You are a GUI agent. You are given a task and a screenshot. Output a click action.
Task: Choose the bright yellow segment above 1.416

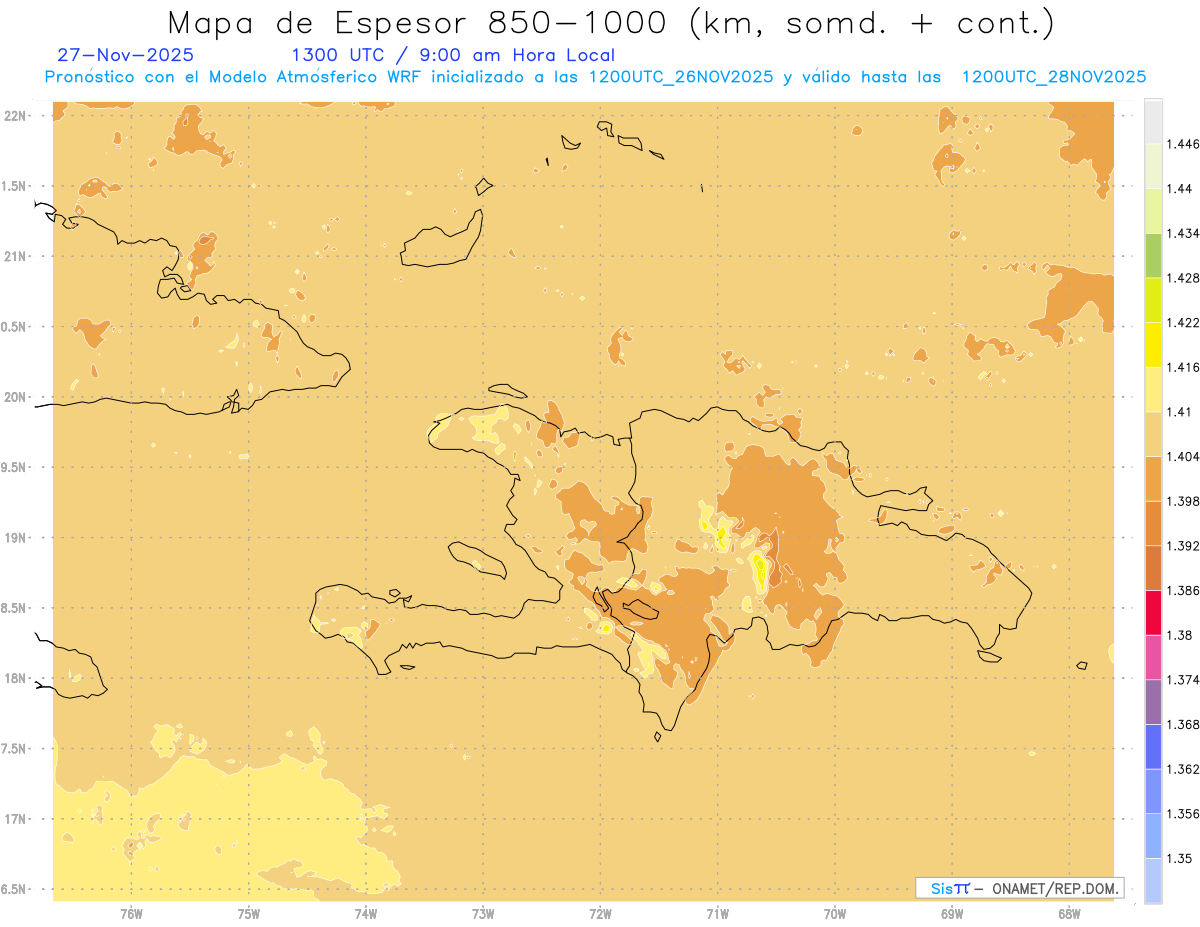tap(1153, 344)
